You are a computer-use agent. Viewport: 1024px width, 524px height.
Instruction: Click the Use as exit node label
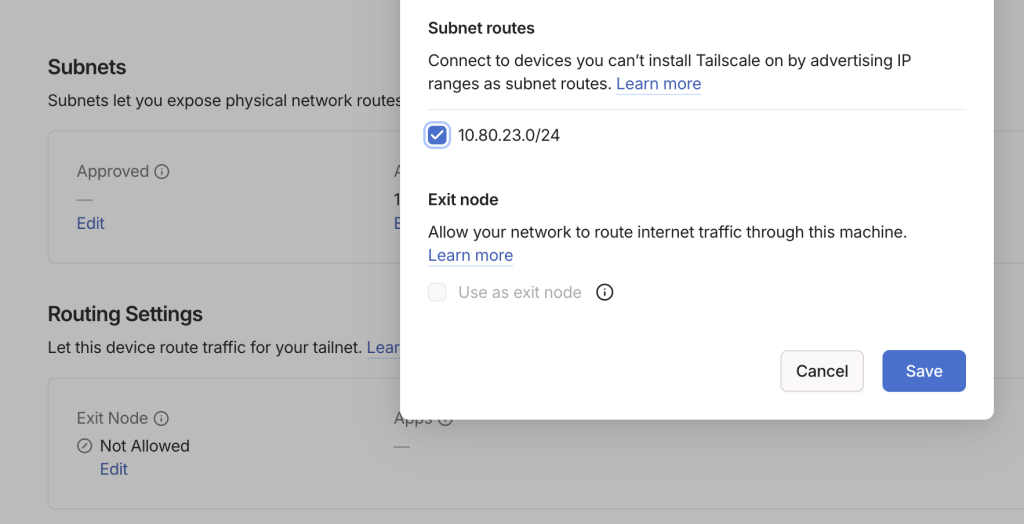[x=520, y=293]
